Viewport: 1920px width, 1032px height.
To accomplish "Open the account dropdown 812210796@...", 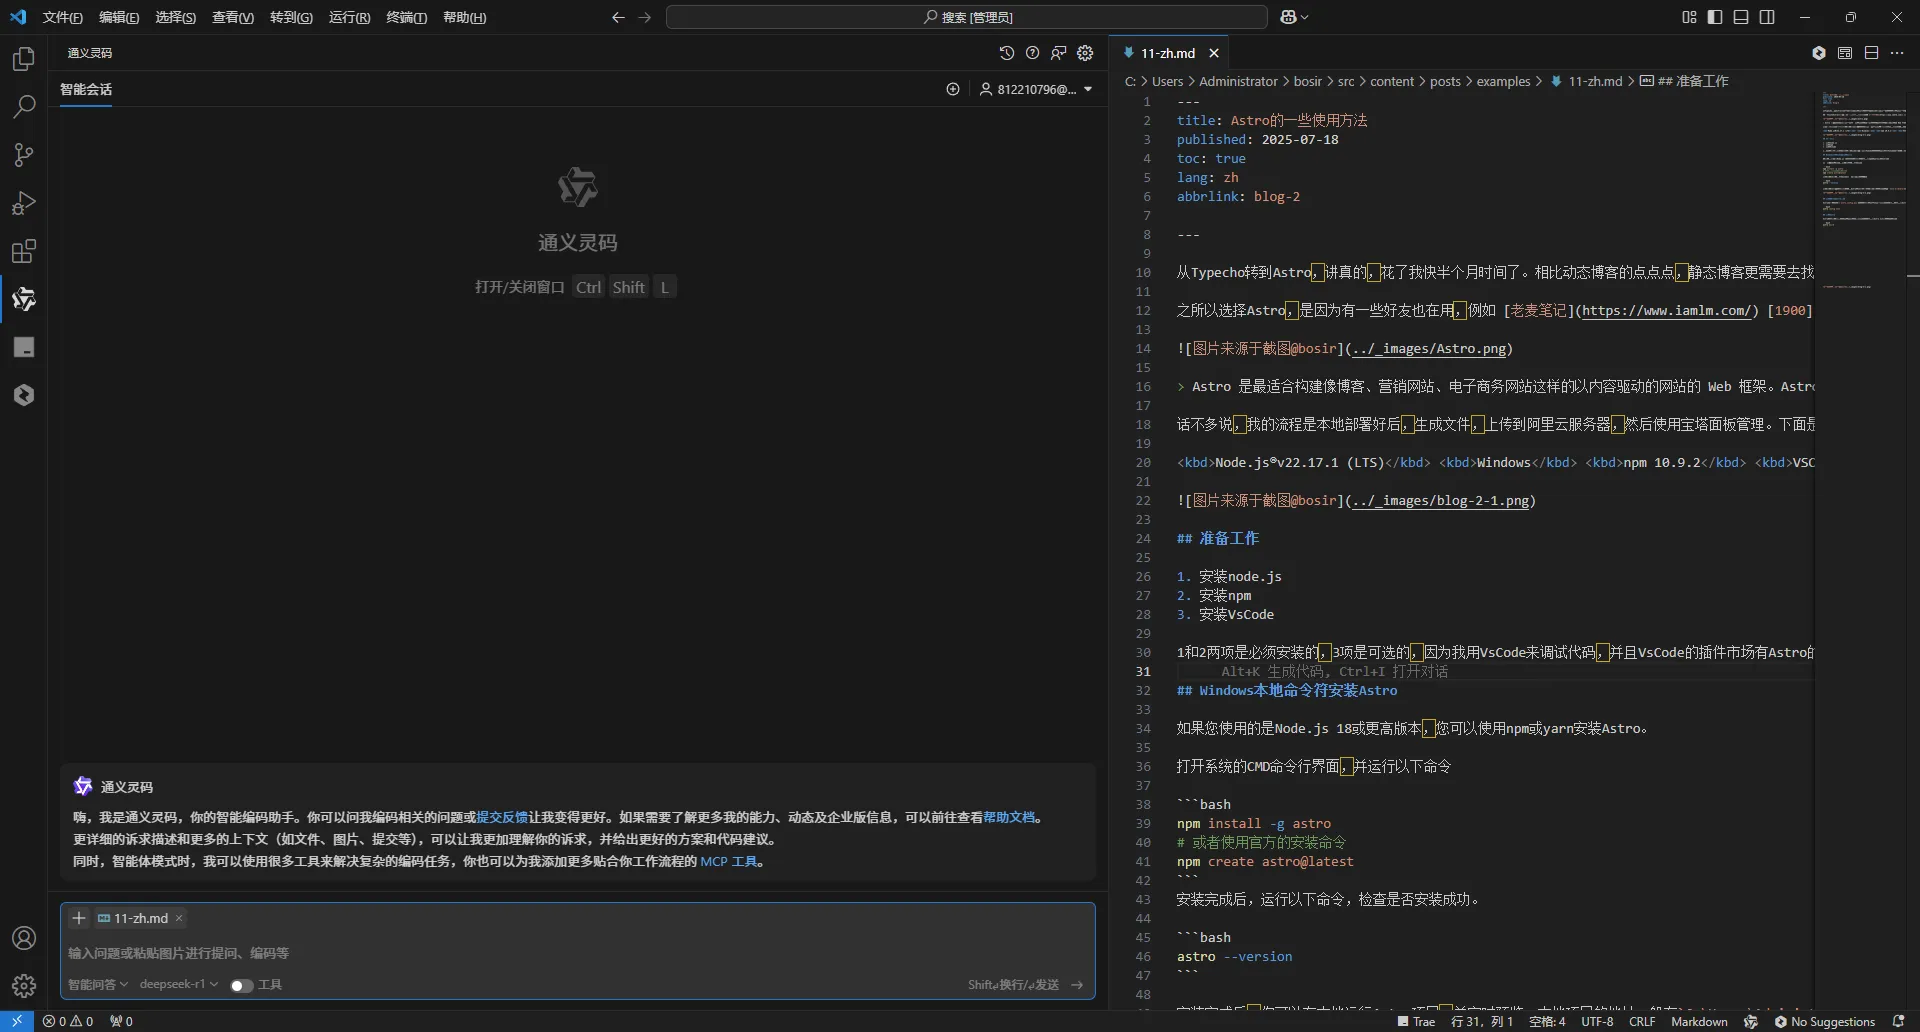I will [1036, 89].
